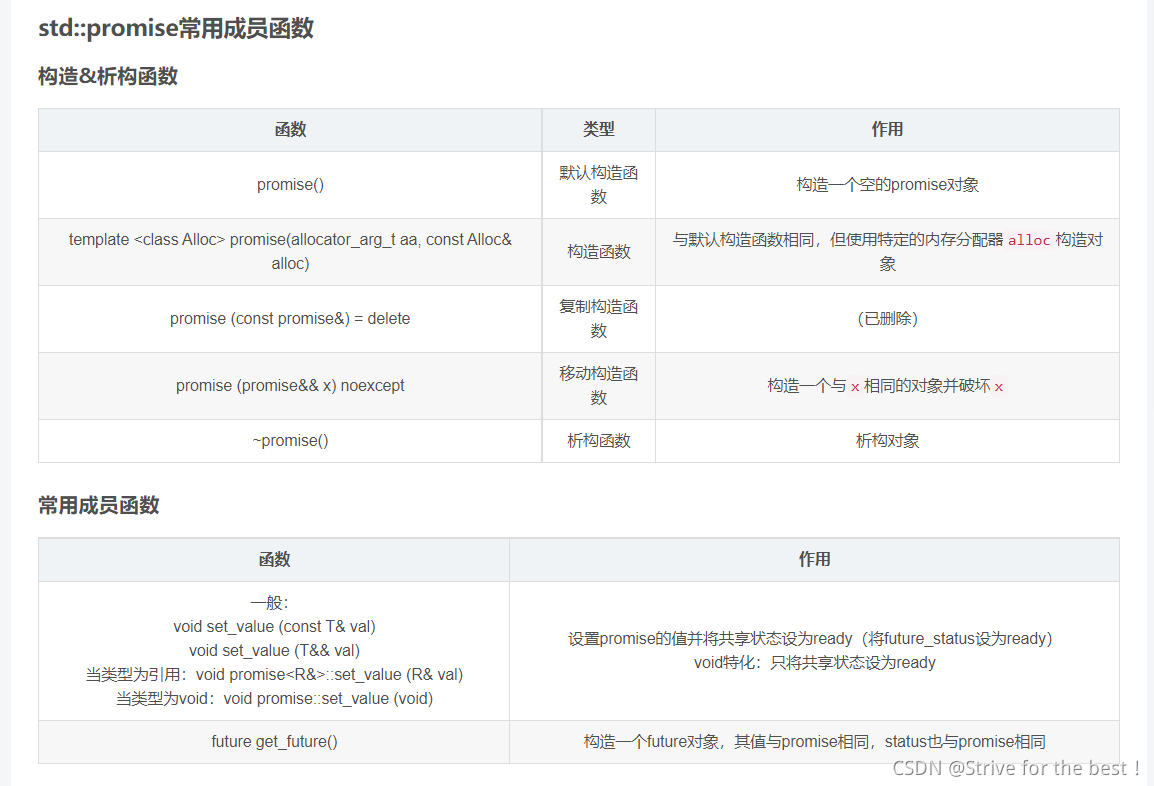Click the '函数' header in the constructor table
Image resolution: width=1154 pixels, height=786 pixels.
click(x=290, y=130)
